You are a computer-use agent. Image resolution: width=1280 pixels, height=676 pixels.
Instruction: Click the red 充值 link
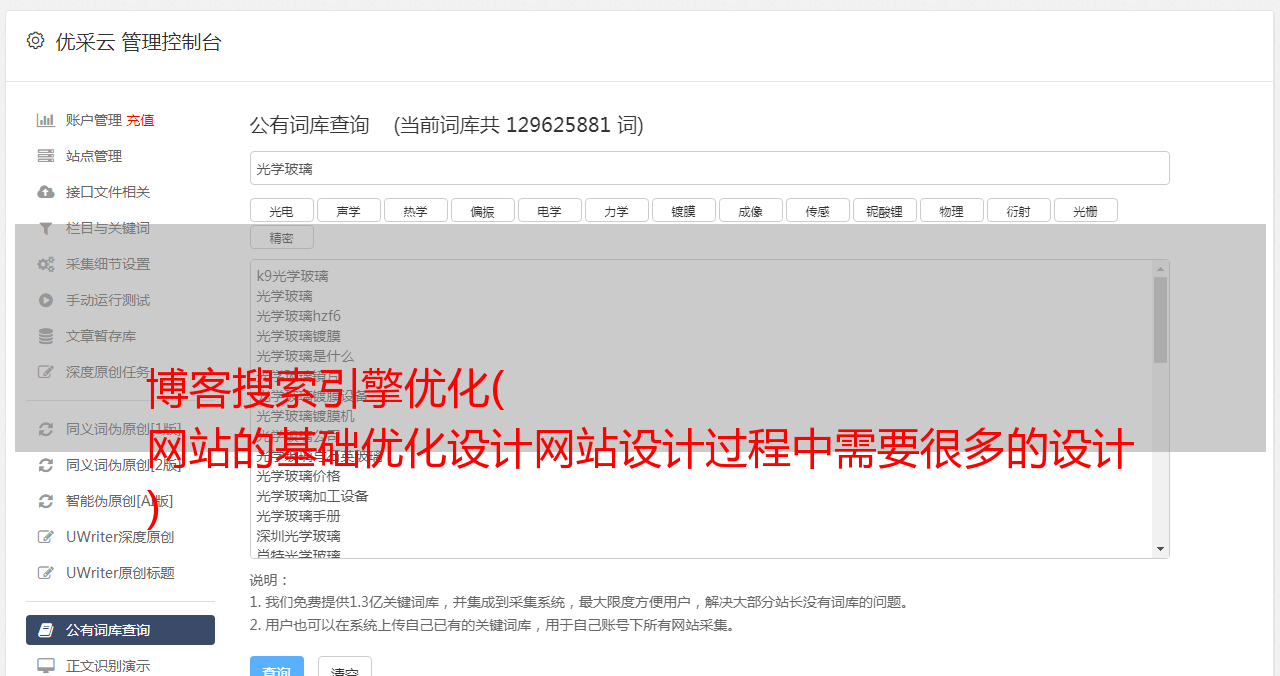coord(140,120)
